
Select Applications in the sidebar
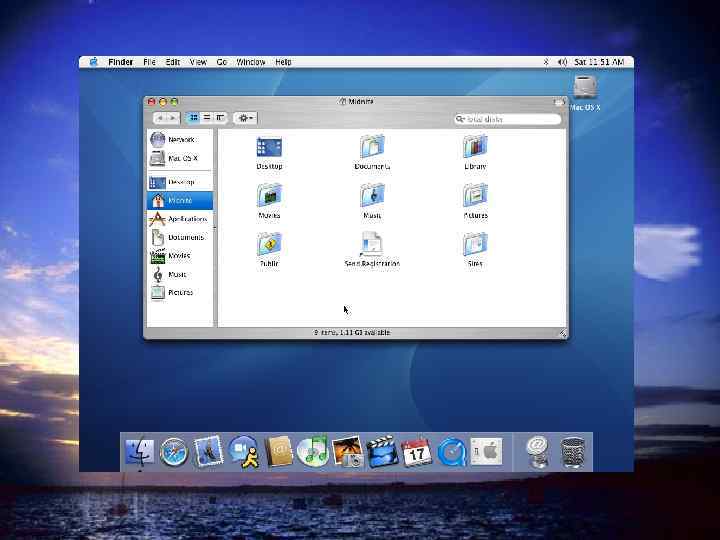[x=180, y=219]
